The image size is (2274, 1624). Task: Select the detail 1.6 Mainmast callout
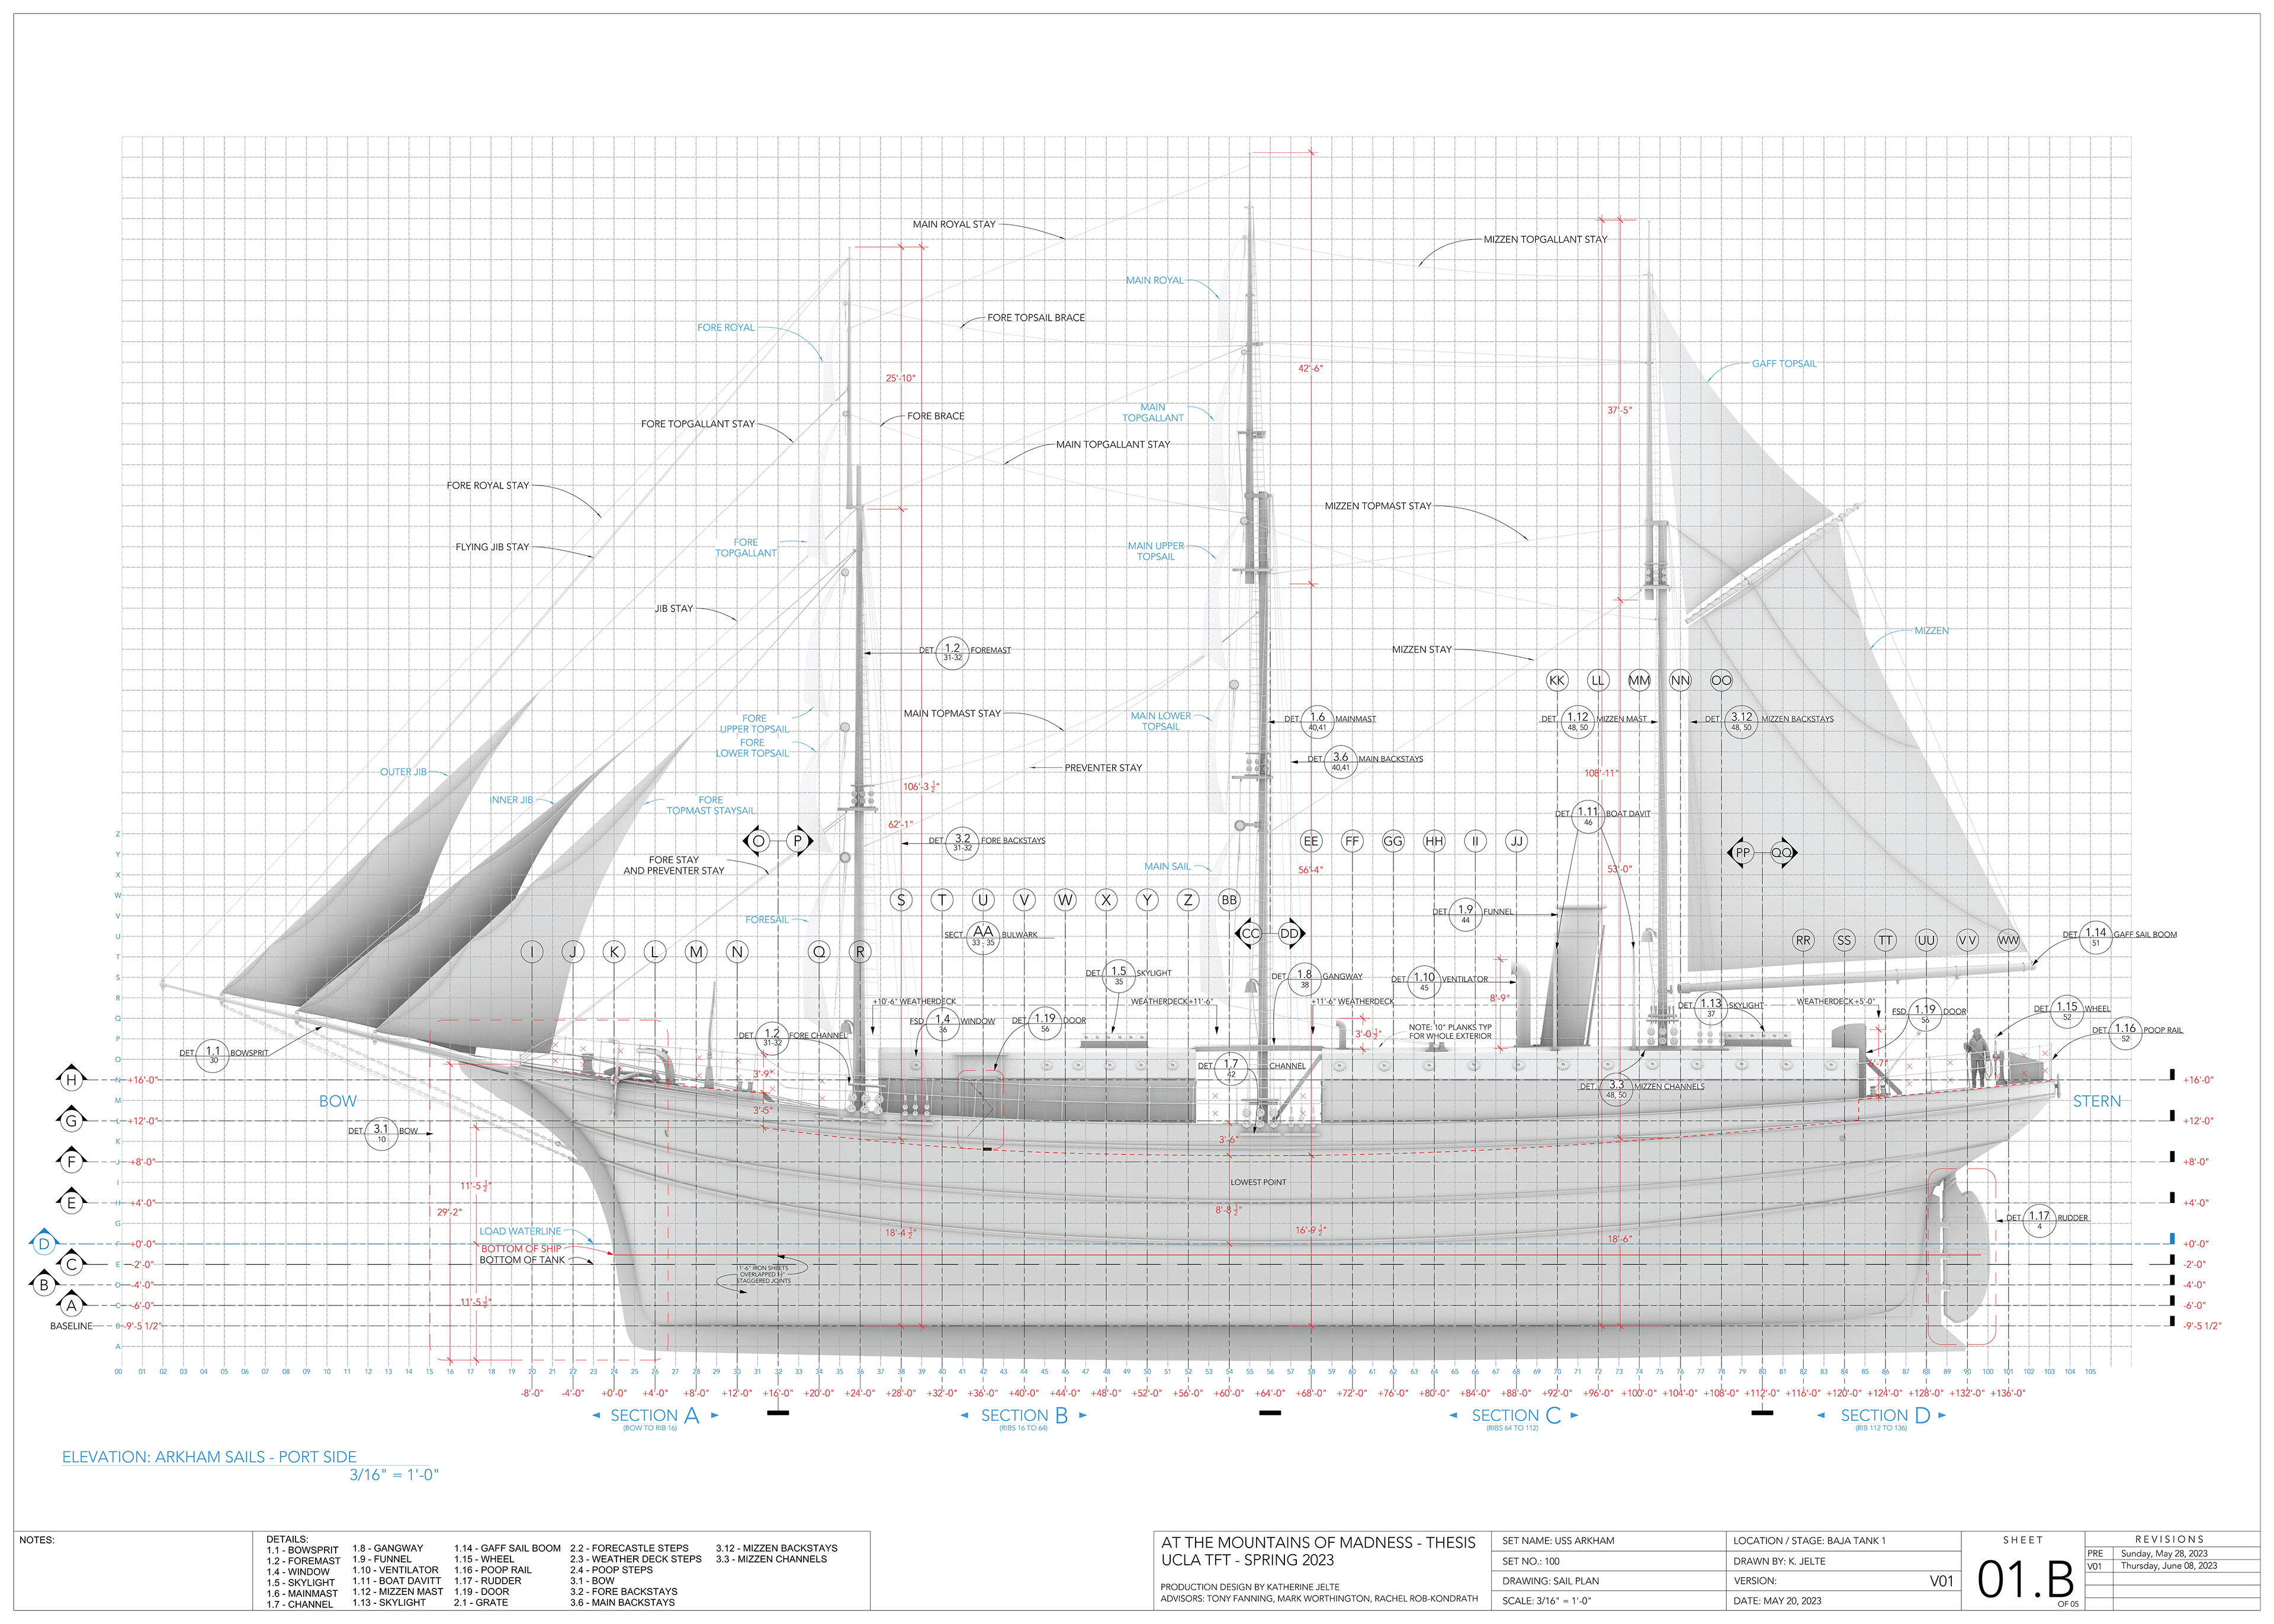(x=1317, y=721)
